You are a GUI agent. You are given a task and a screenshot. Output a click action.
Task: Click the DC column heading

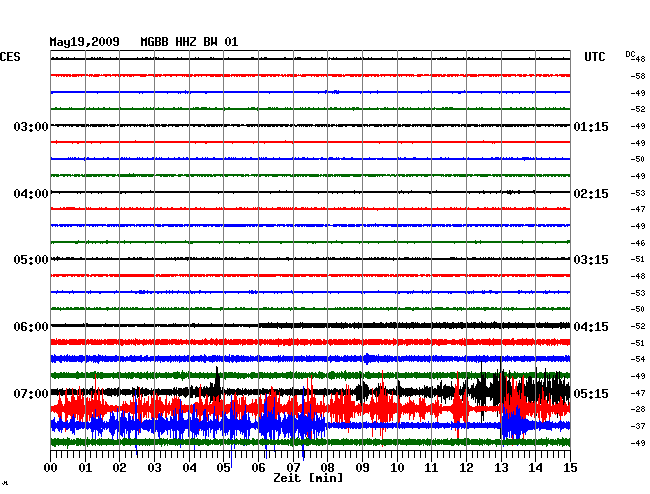(x=630, y=54)
